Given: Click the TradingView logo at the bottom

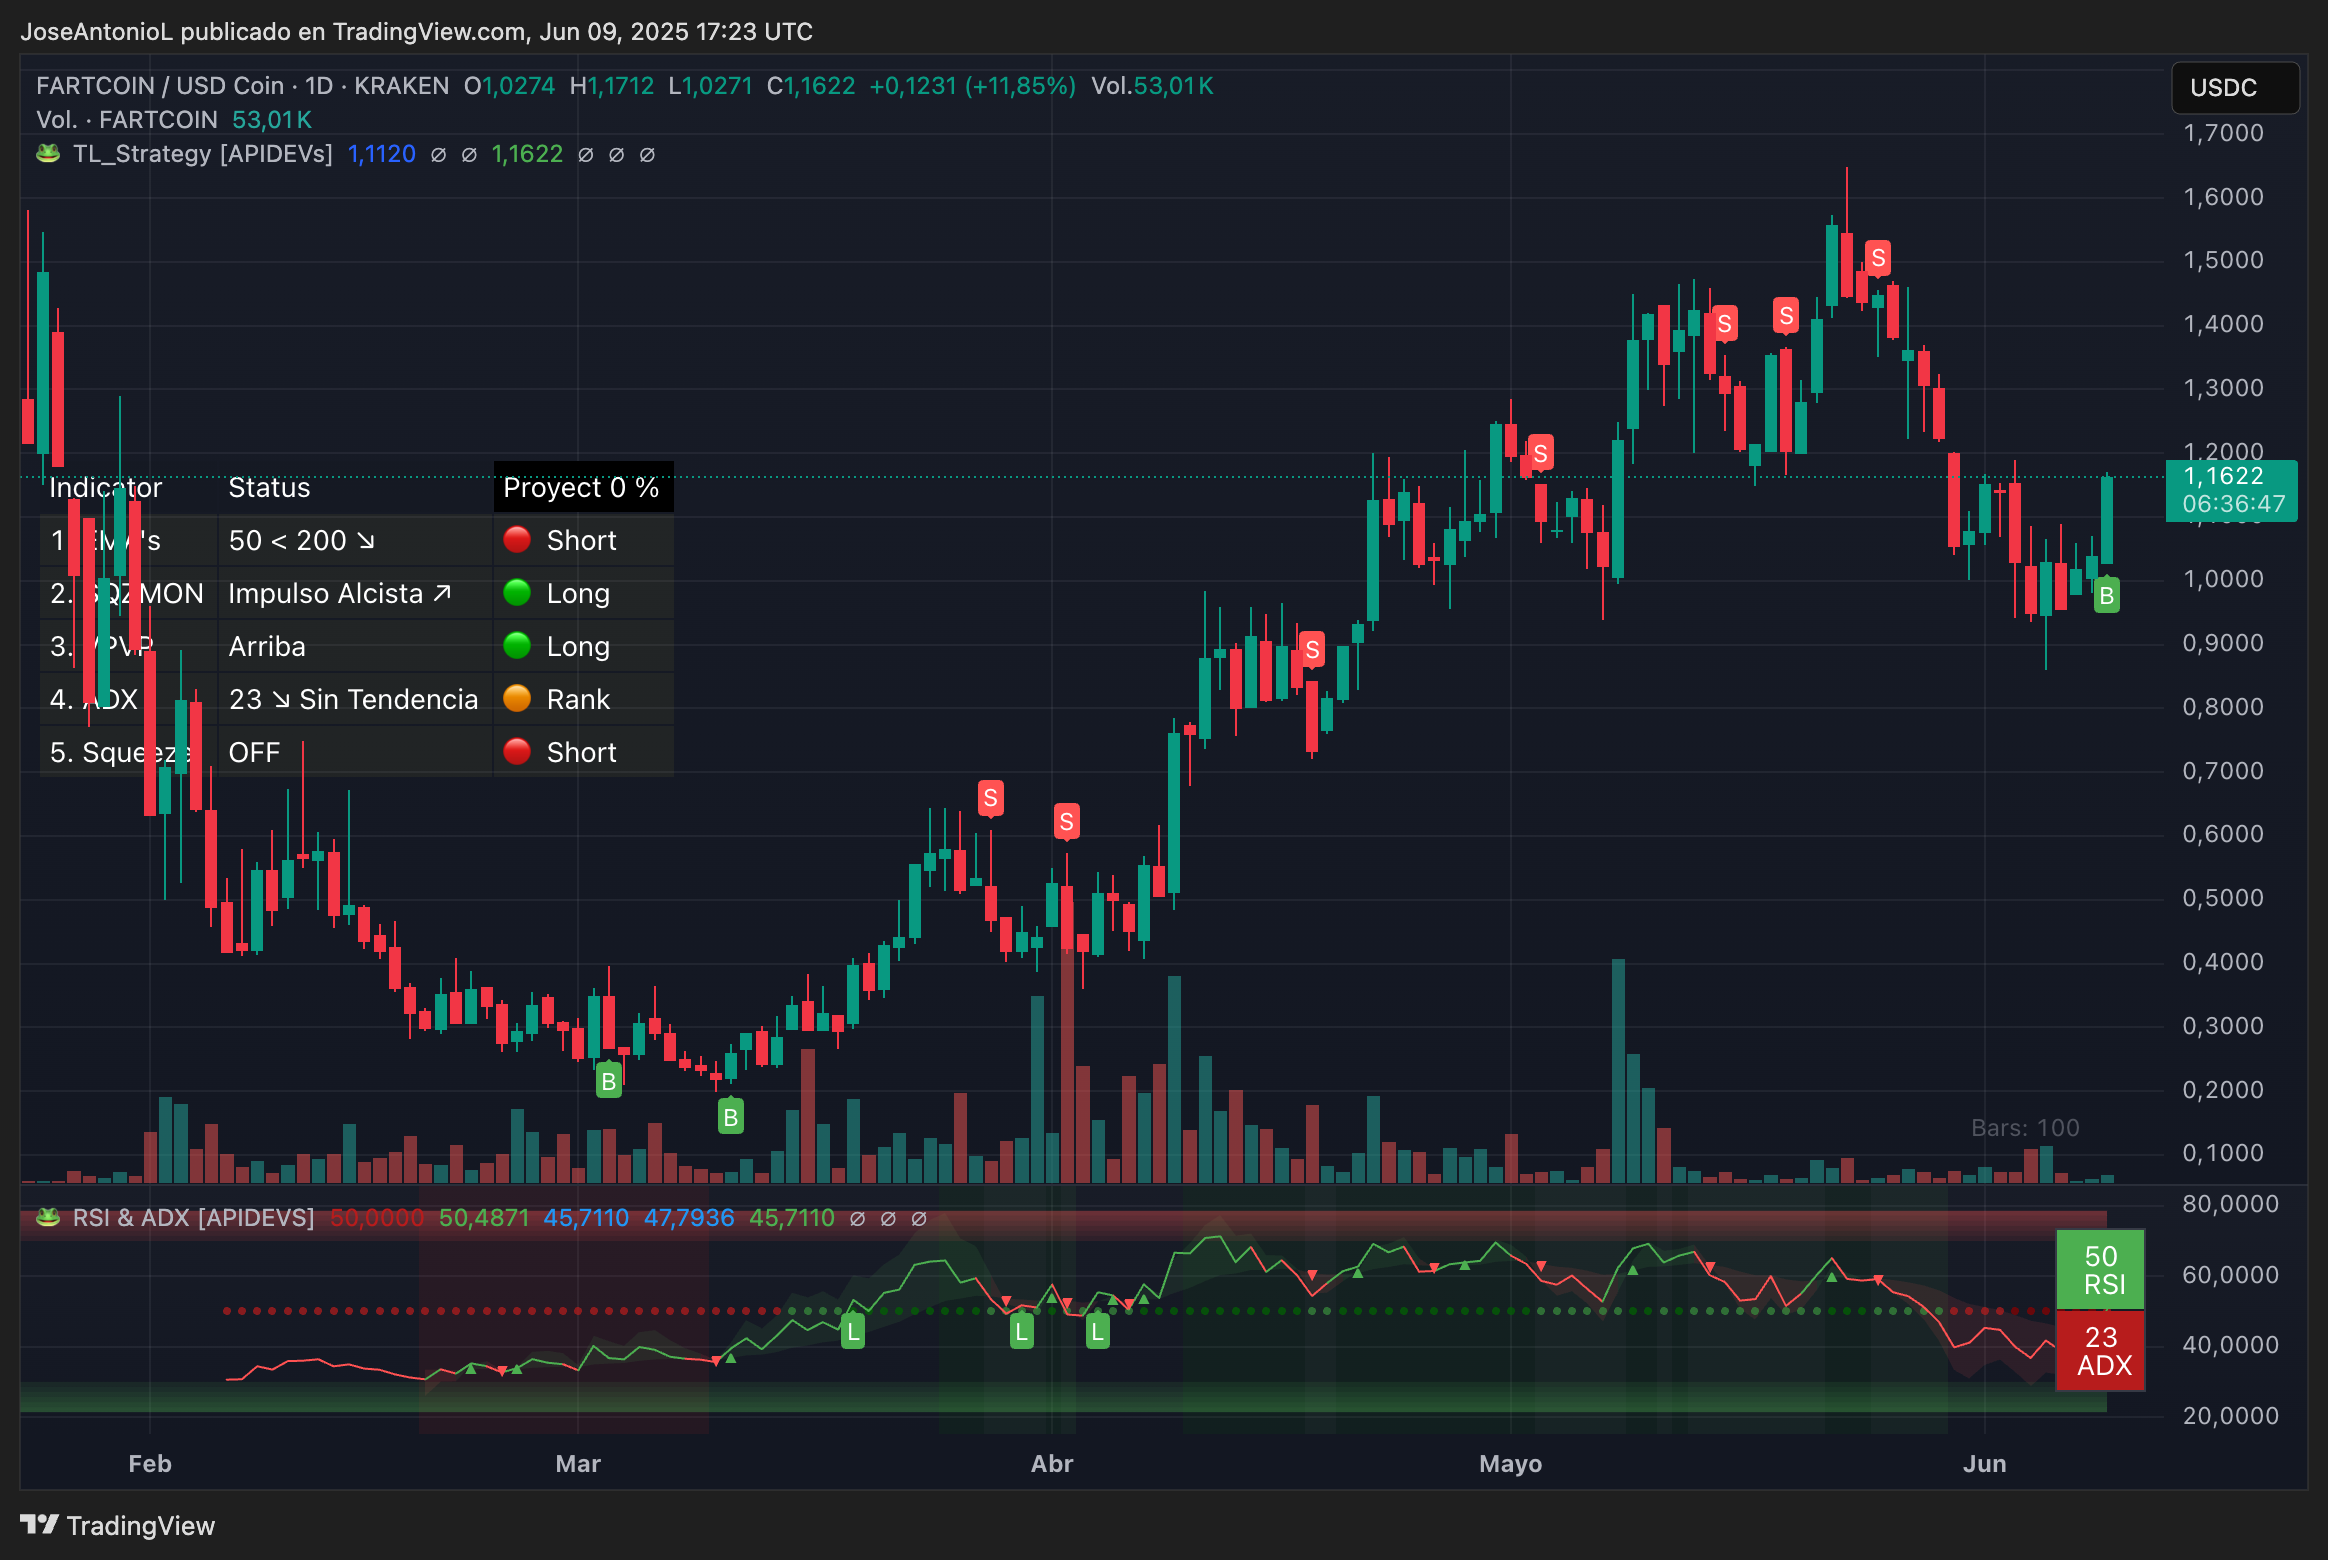Looking at the screenshot, I should [x=118, y=1525].
